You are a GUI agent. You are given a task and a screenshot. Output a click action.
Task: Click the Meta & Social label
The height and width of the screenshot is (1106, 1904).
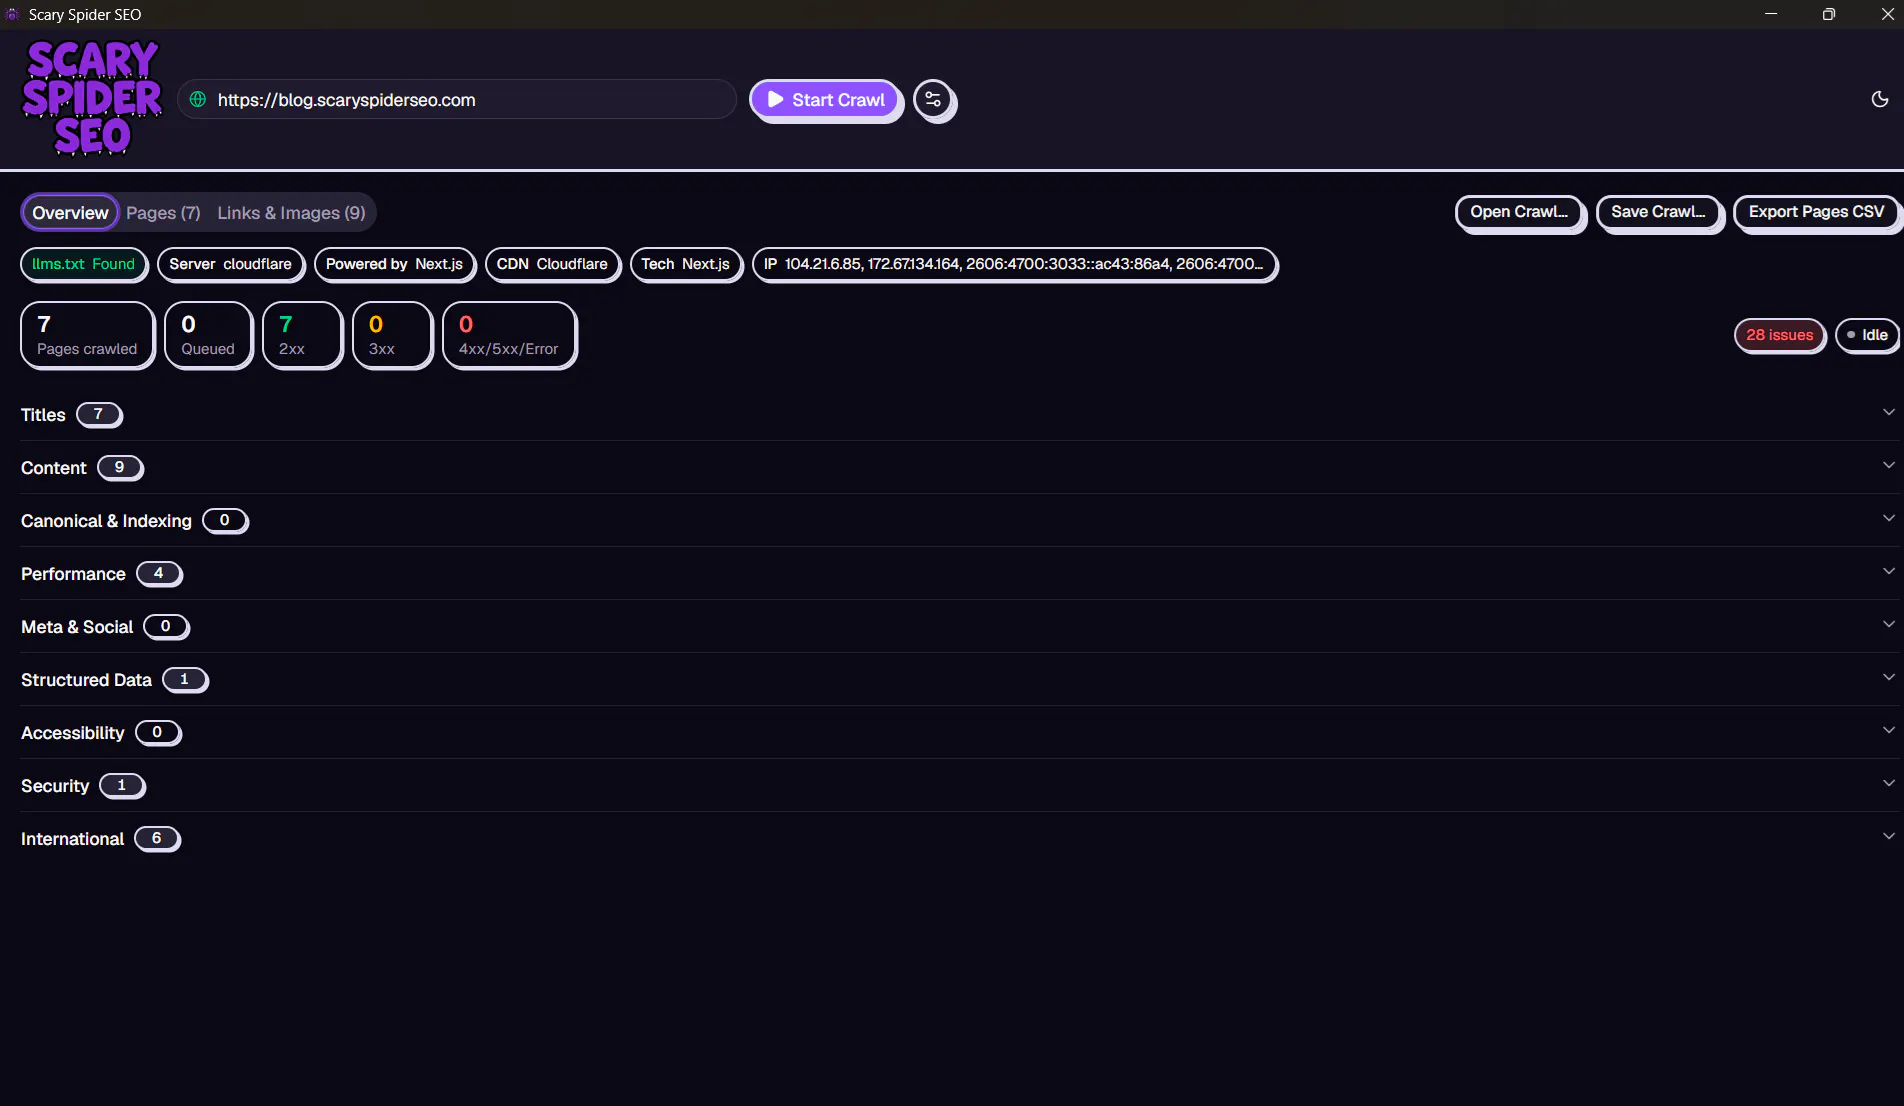click(77, 627)
